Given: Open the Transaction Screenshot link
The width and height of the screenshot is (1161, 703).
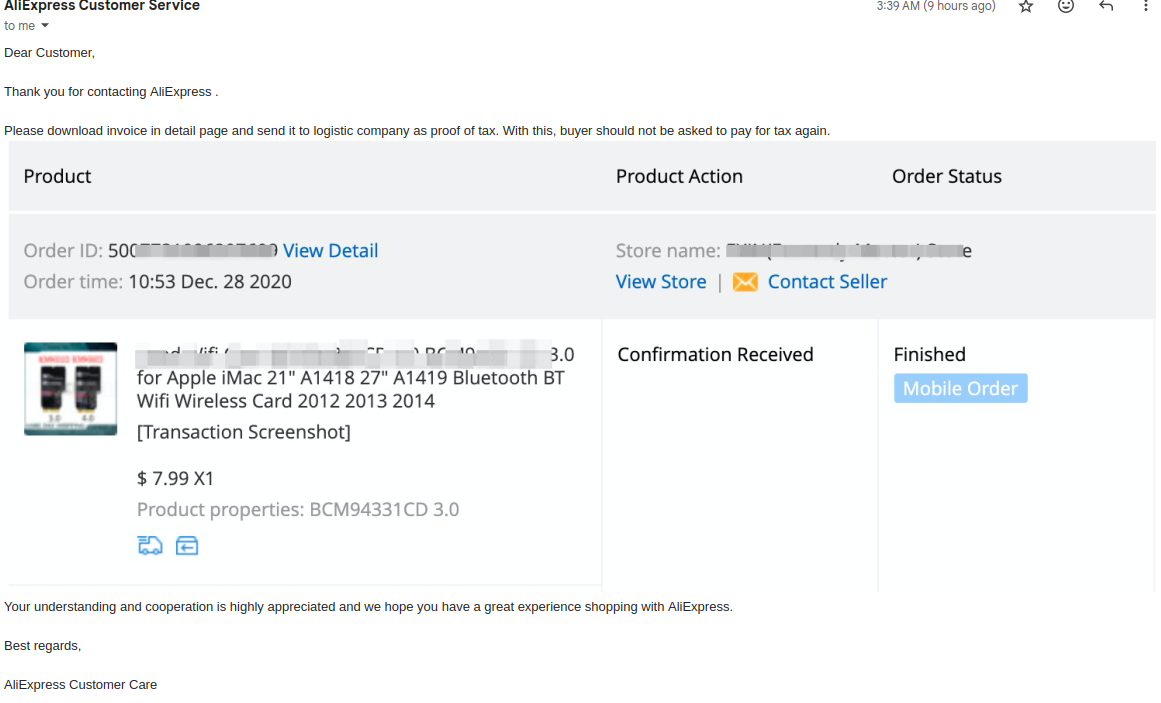Looking at the screenshot, I should [244, 432].
